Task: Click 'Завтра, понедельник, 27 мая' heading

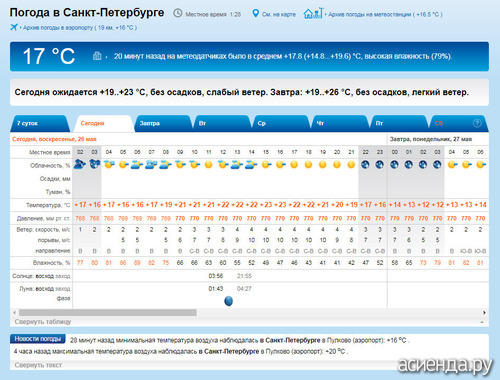Action: 431,139
